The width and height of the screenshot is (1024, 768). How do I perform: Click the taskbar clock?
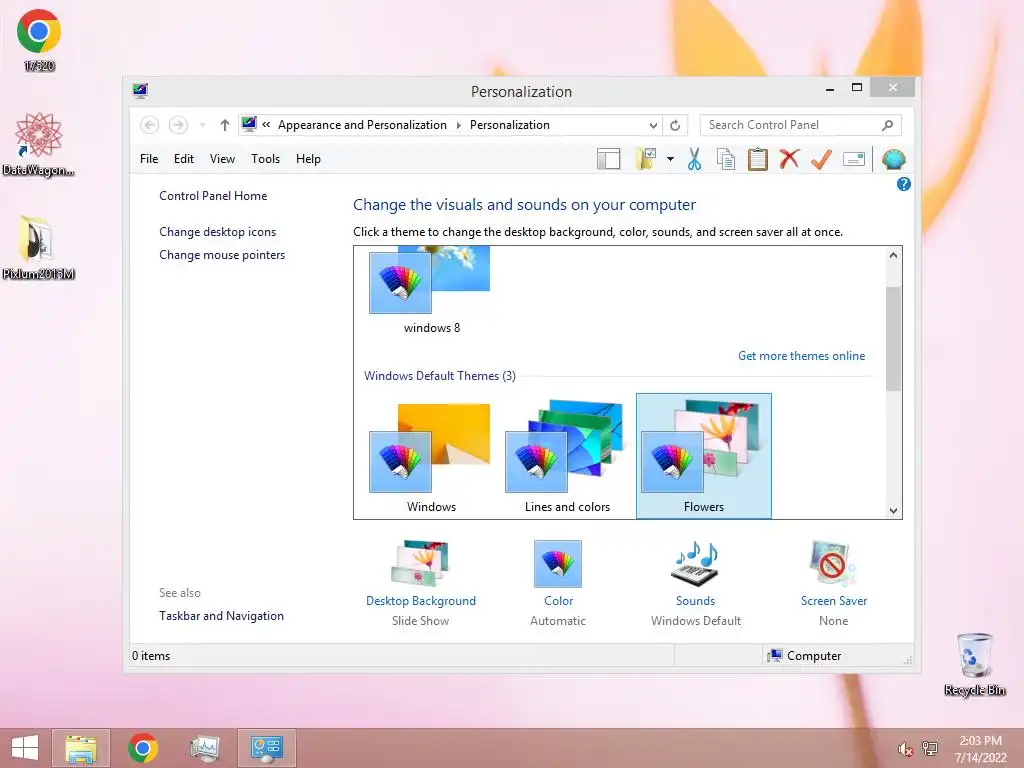click(x=980, y=749)
